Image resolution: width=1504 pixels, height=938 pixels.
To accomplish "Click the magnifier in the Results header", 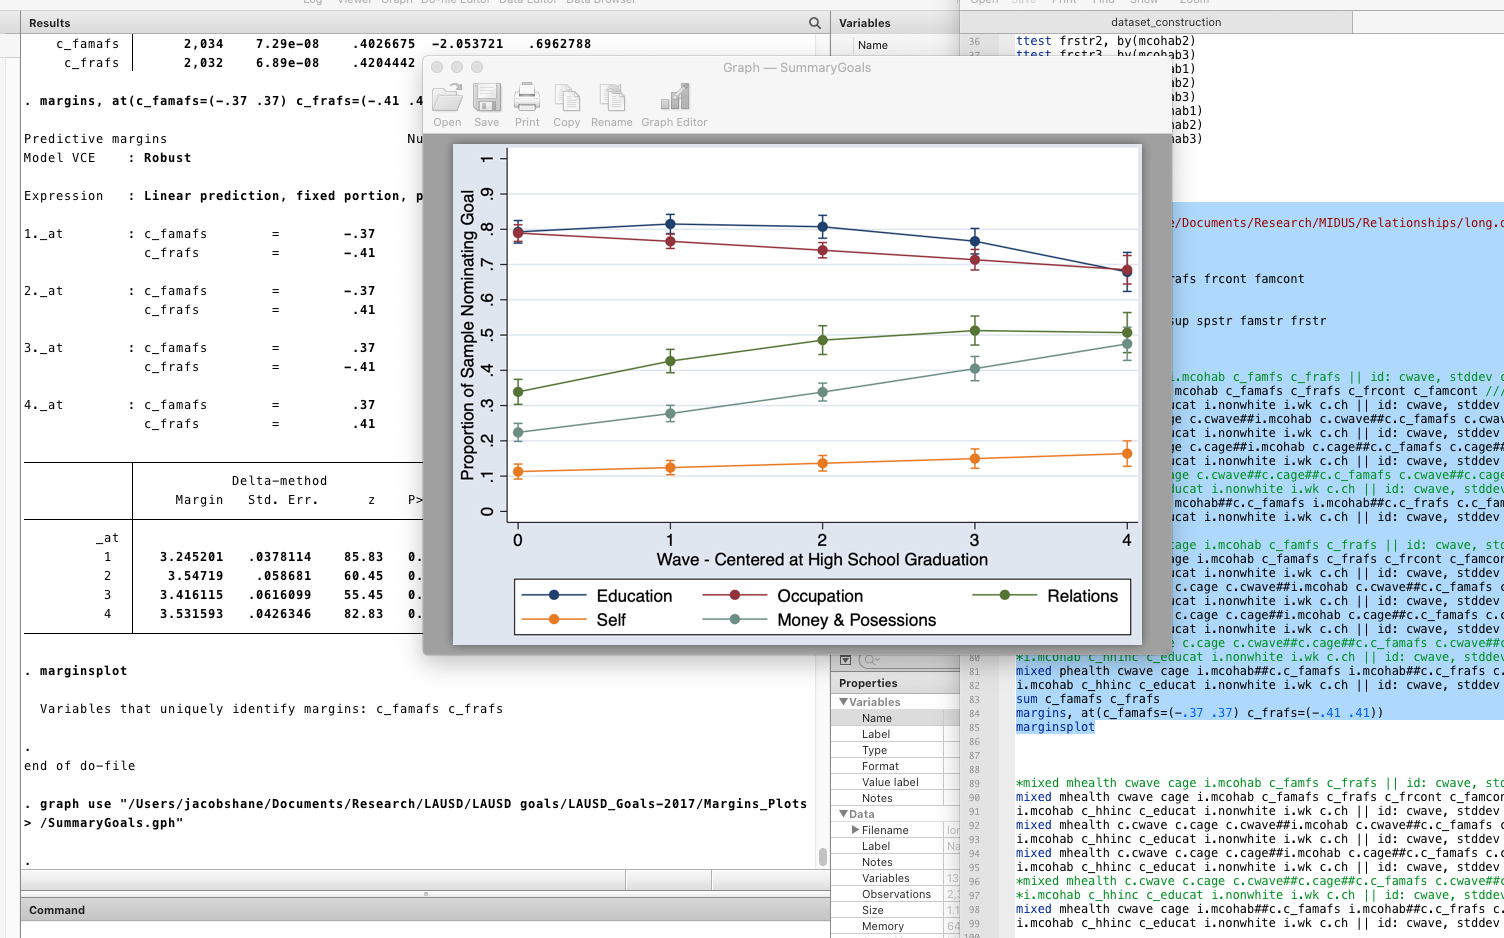I will [815, 23].
